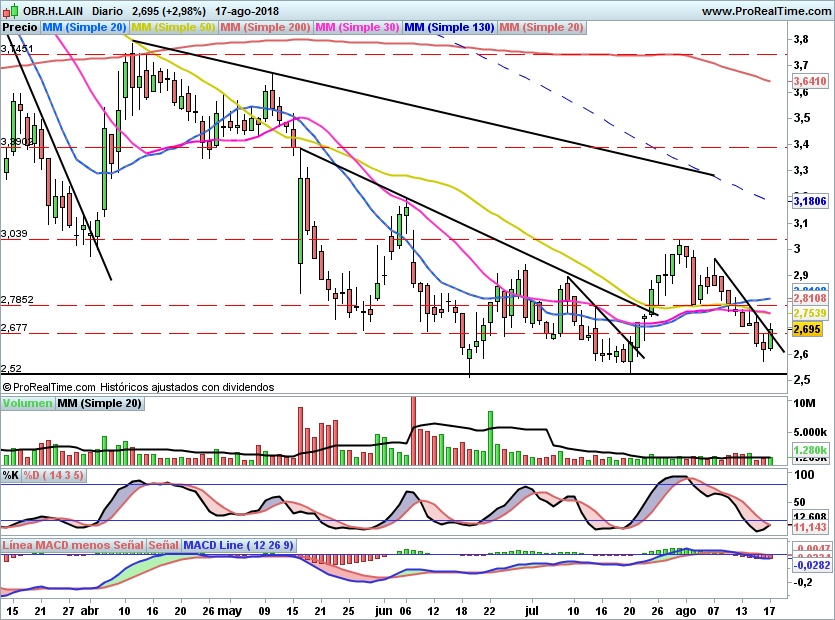Click the %D (14 3 5) stochastic label
The width and height of the screenshot is (835, 620).
pos(53,474)
